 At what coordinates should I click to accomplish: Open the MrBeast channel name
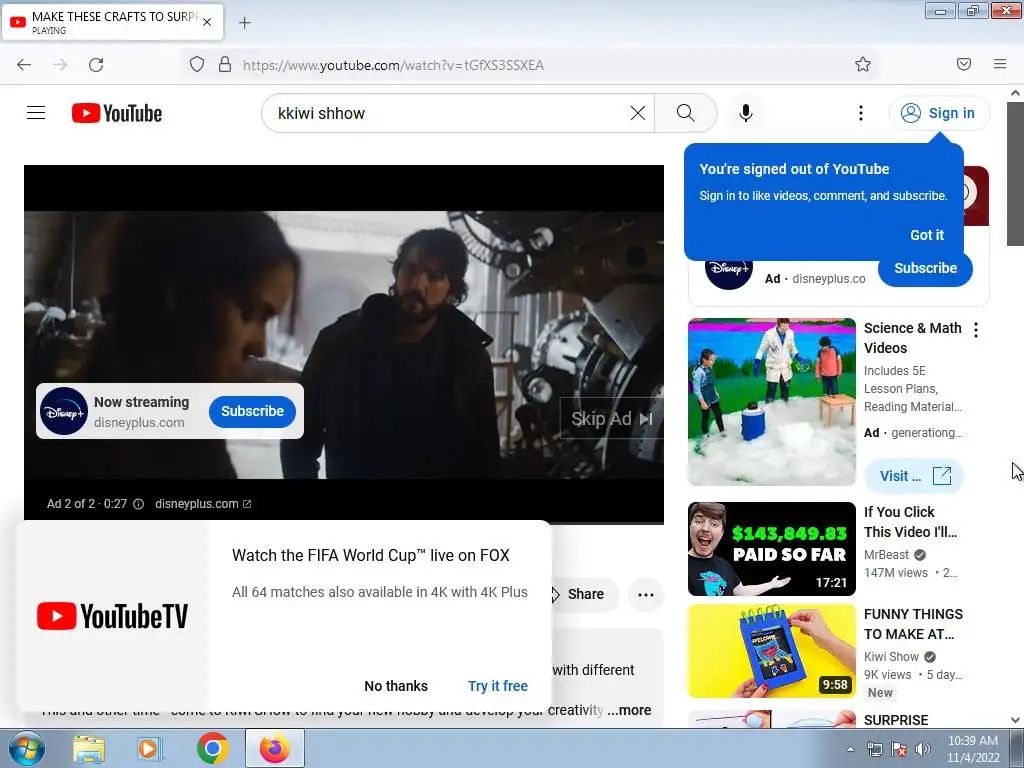(886, 555)
